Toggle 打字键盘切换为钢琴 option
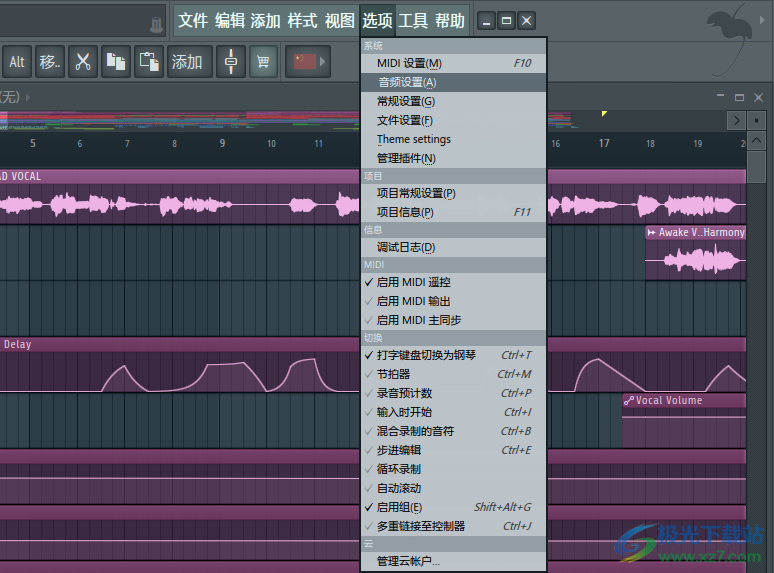The height and width of the screenshot is (573, 774). click(425, 355)
